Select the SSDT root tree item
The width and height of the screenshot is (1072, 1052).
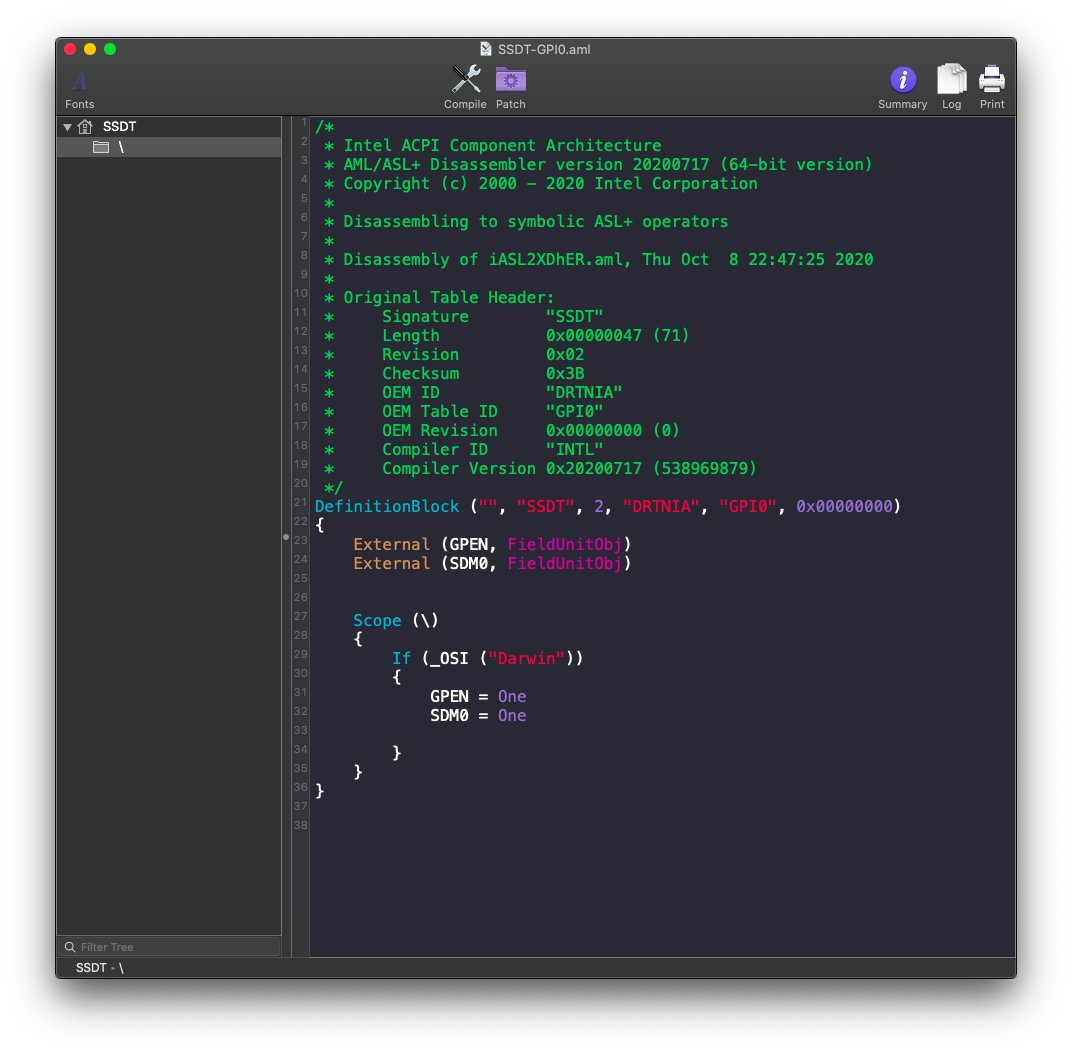coord(169,126)
